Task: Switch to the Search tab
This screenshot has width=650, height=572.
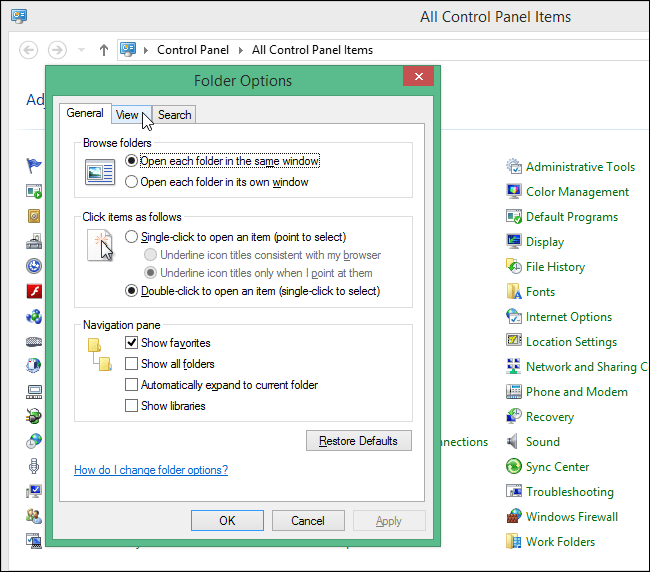Action: coord(174,115)
